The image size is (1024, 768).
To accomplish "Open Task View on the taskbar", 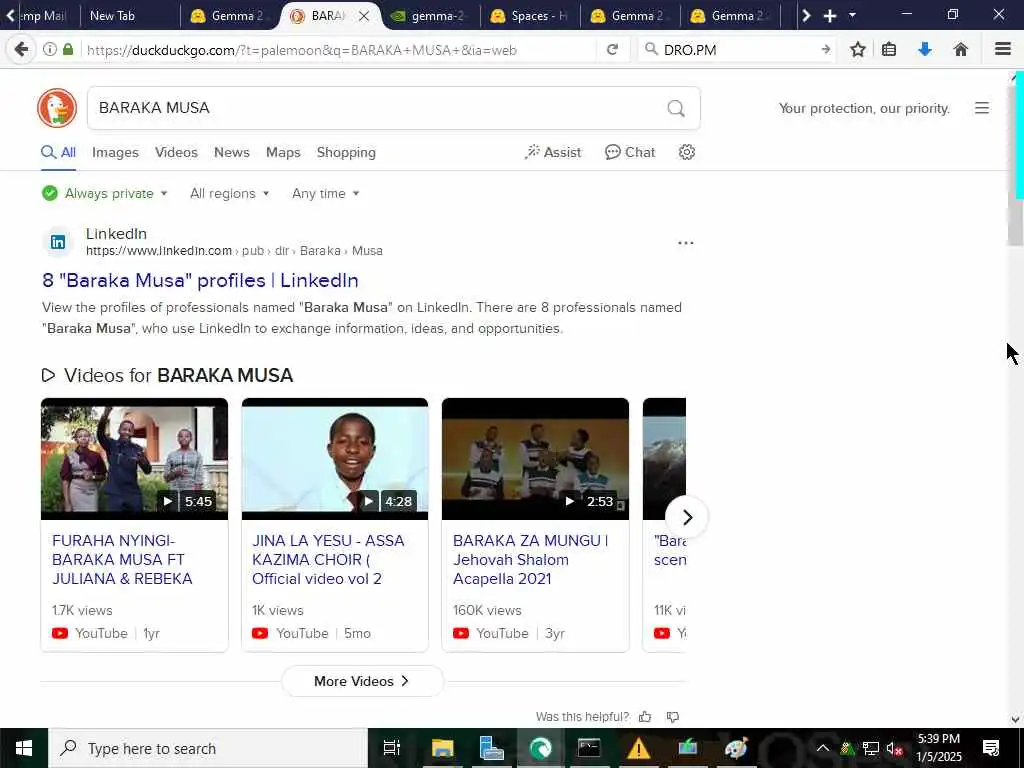I will tap(391, 748).
